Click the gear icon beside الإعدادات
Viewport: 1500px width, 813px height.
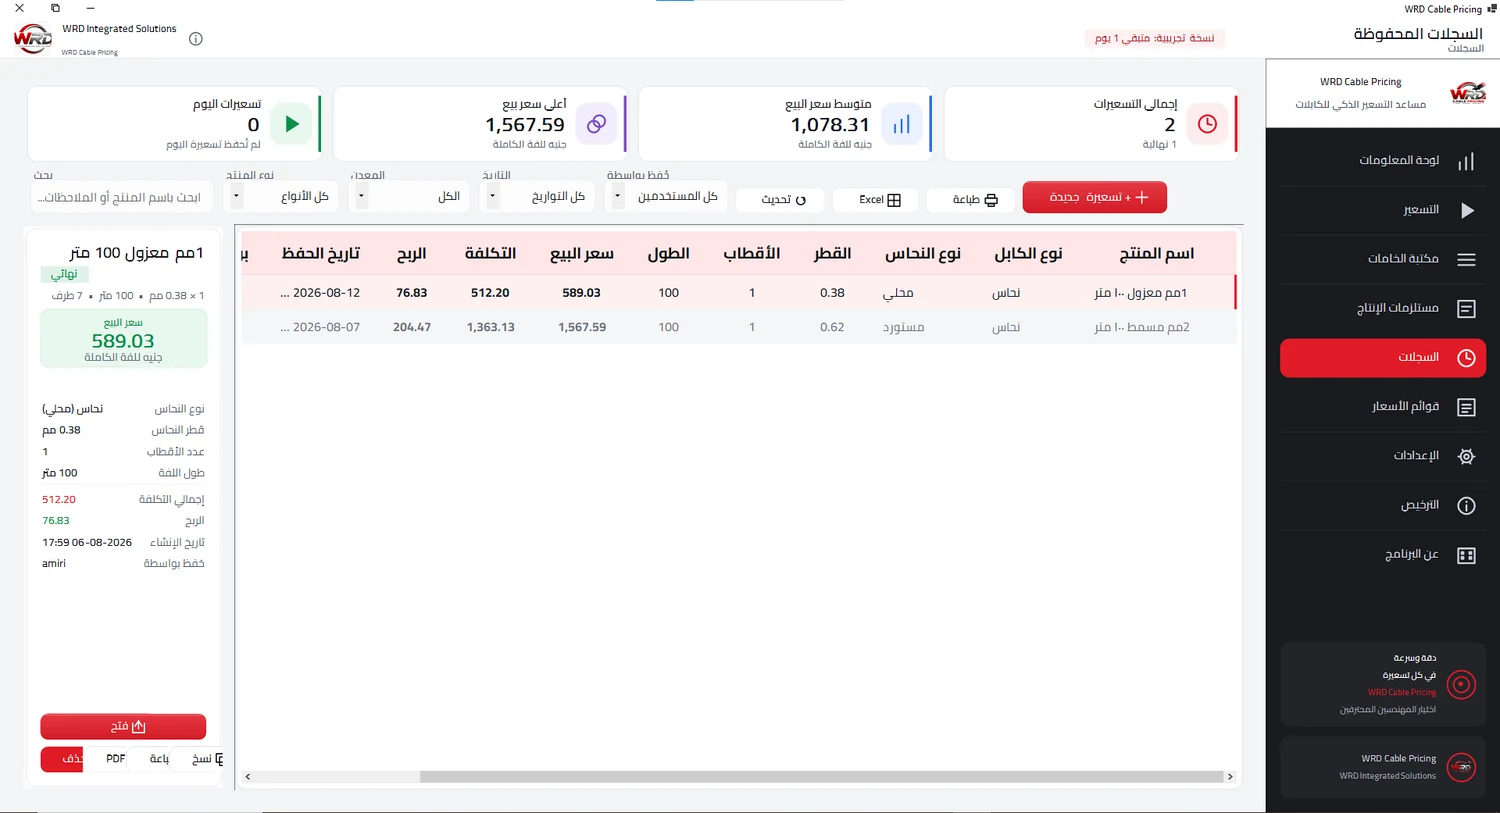pos(1466,456)
